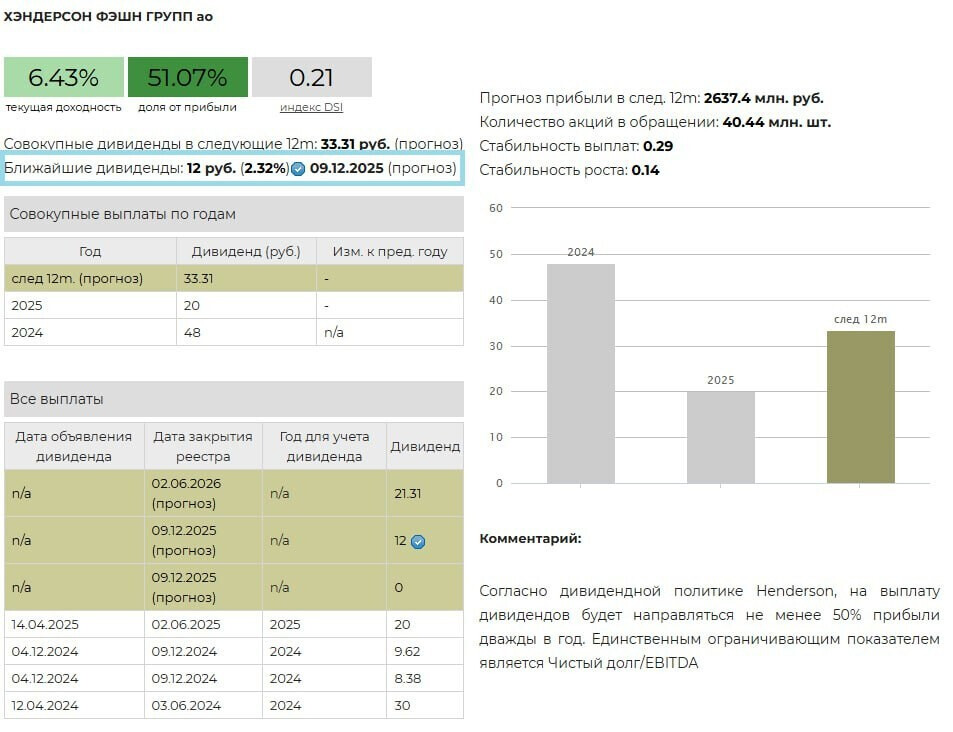Click the Изм. к пред. году column header
Screen dimensions: 953x732
[x=389, y=251]
